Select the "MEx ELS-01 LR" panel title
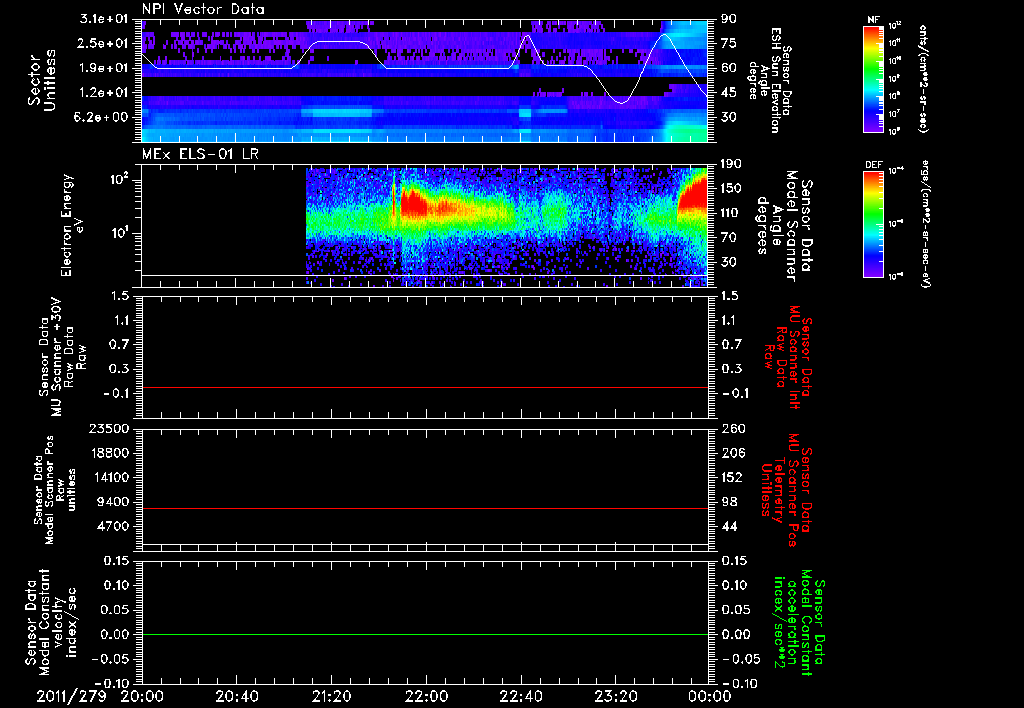 click(200, 155)
